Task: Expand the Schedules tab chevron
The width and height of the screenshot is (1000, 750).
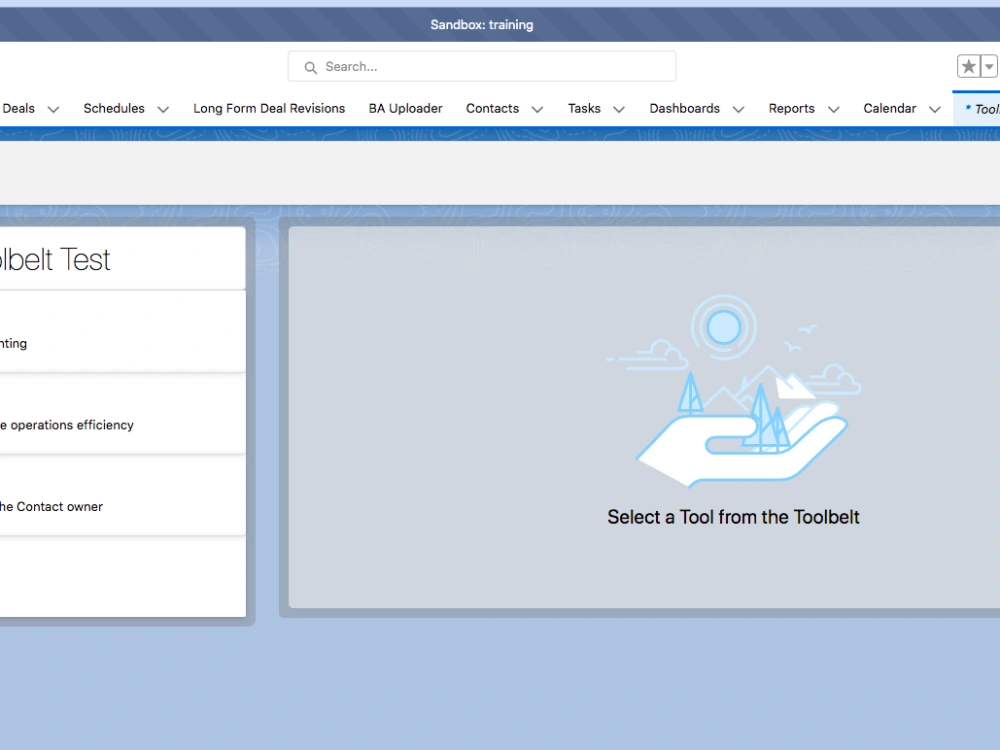Action: pyautogui.click(x=163, y=109)
